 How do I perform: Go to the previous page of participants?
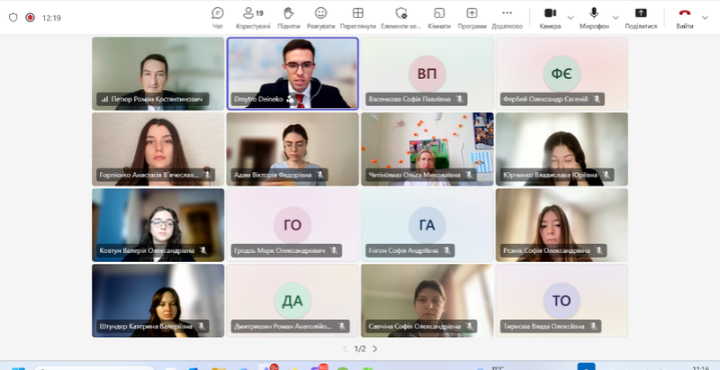click(345, 349)
